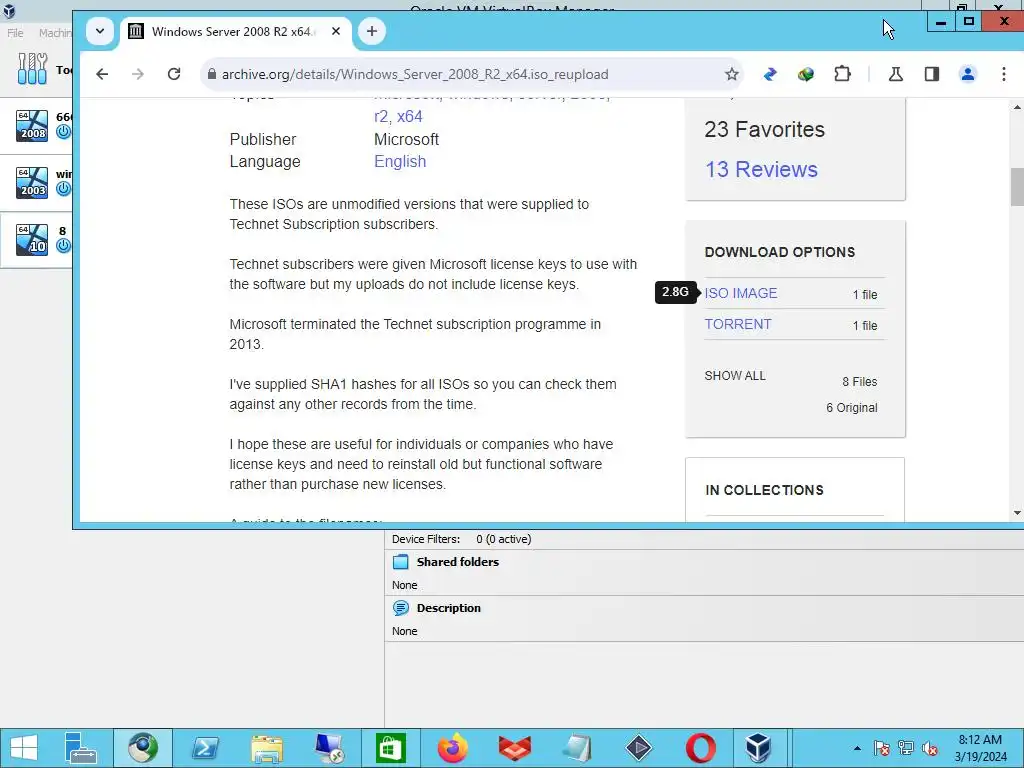
Task: Open VirtualBox Tools icon
Action: tap(32, 69)
